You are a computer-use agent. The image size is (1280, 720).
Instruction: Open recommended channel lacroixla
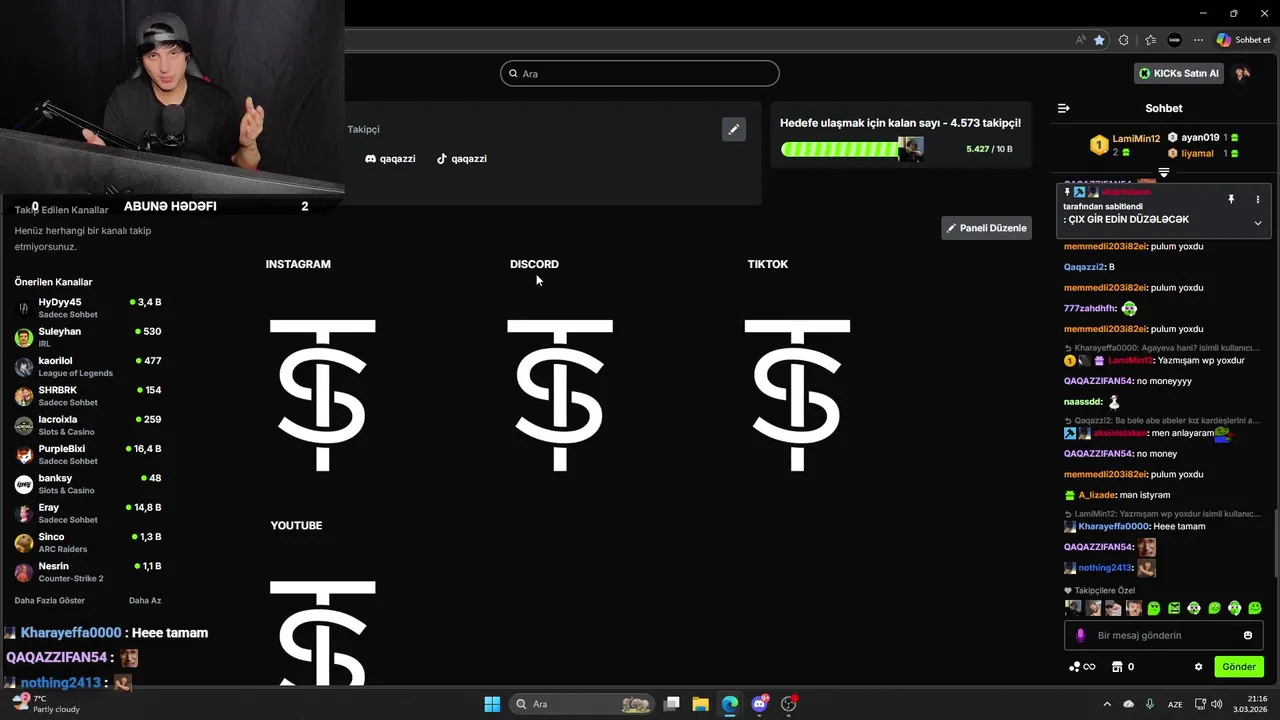(88, 425)
